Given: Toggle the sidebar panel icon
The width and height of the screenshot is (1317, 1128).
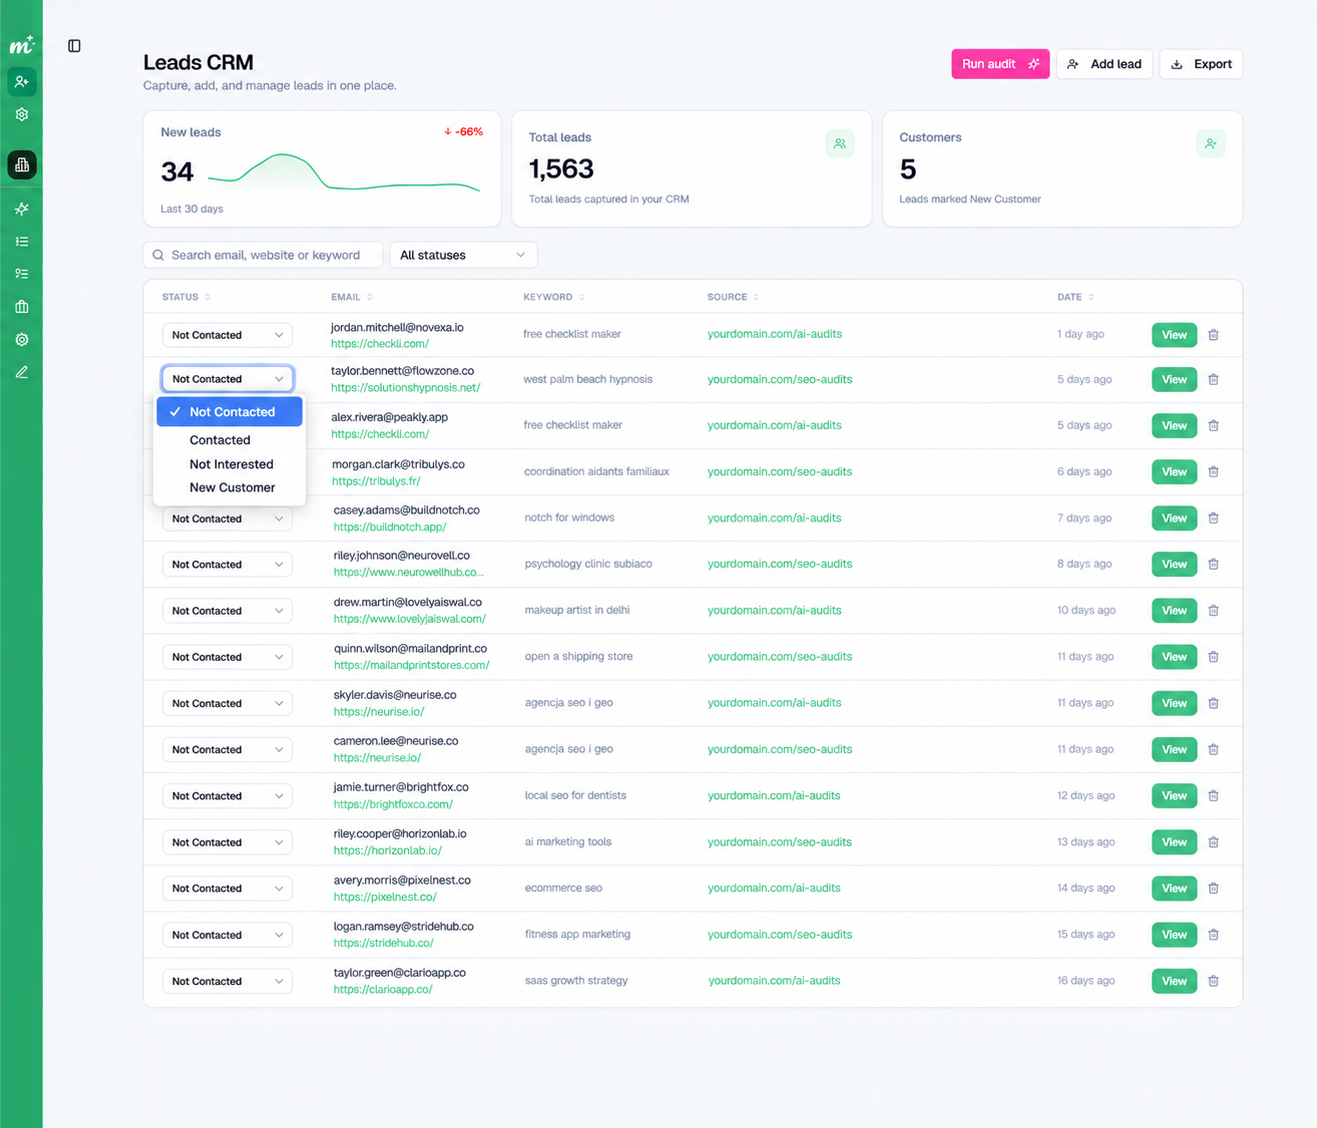Looking at the screenshot, I should tap(74, 46).
